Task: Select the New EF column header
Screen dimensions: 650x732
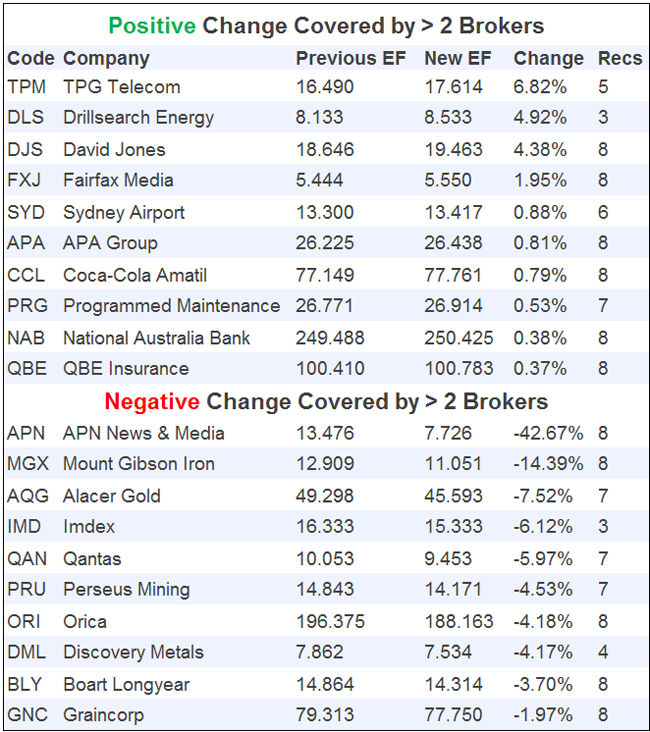Action: (x=458, y=59)
